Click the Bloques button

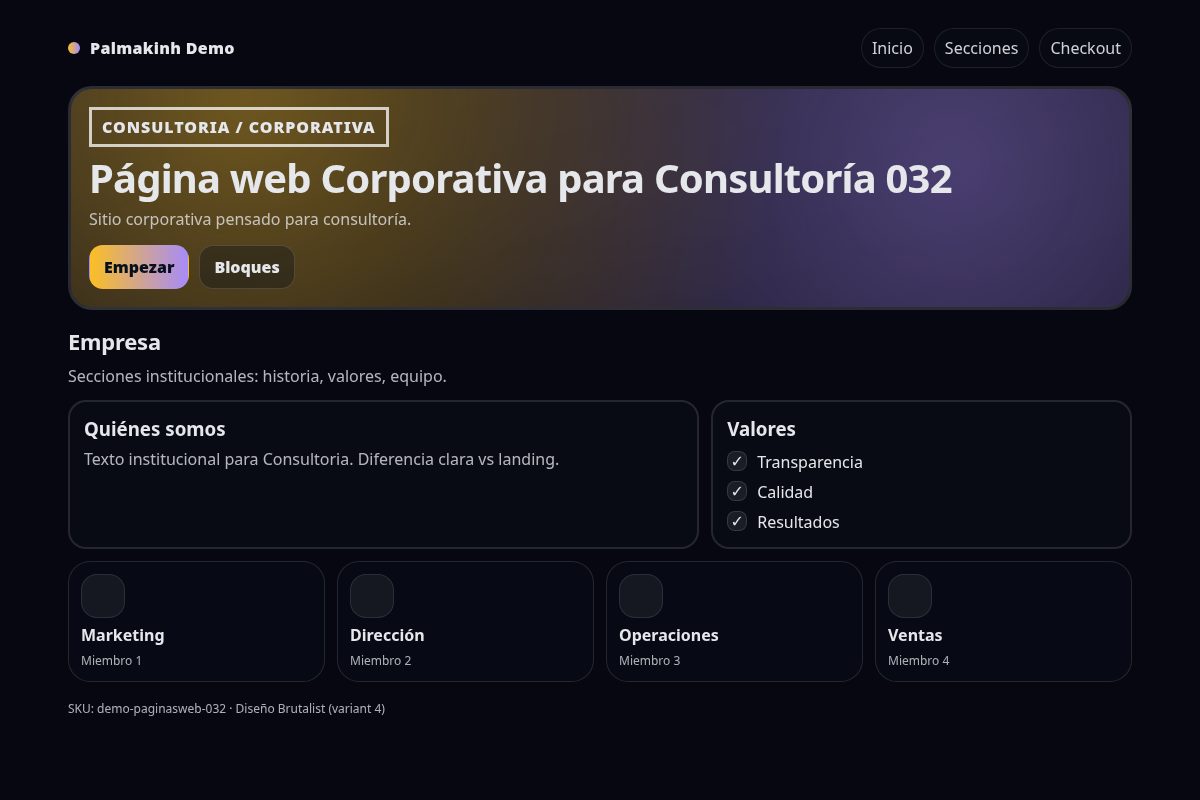[x=246, y=266]
